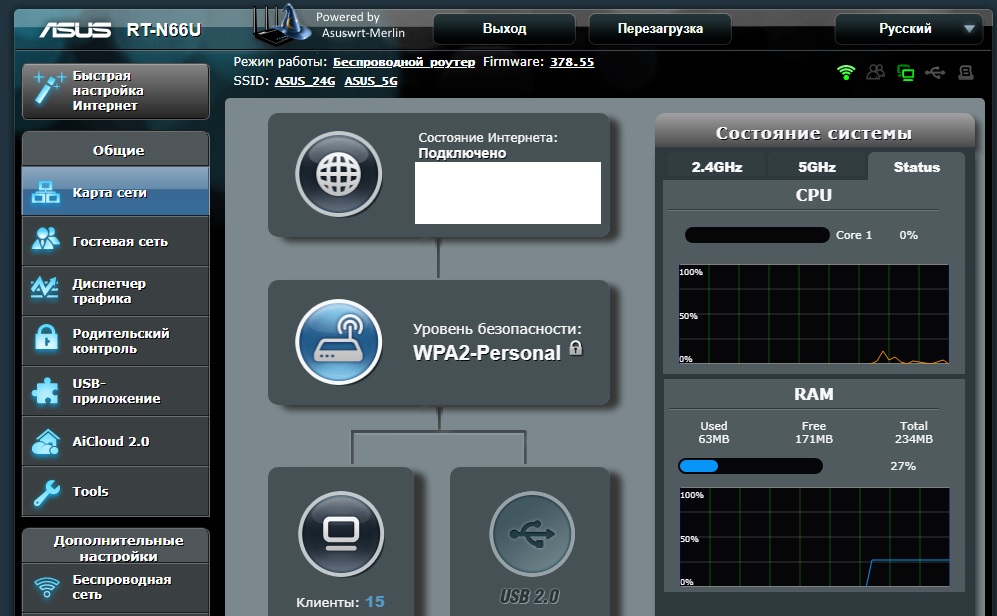The image size is (997, 616).
Task: Click the Общие section header
Action: point(118,151)
